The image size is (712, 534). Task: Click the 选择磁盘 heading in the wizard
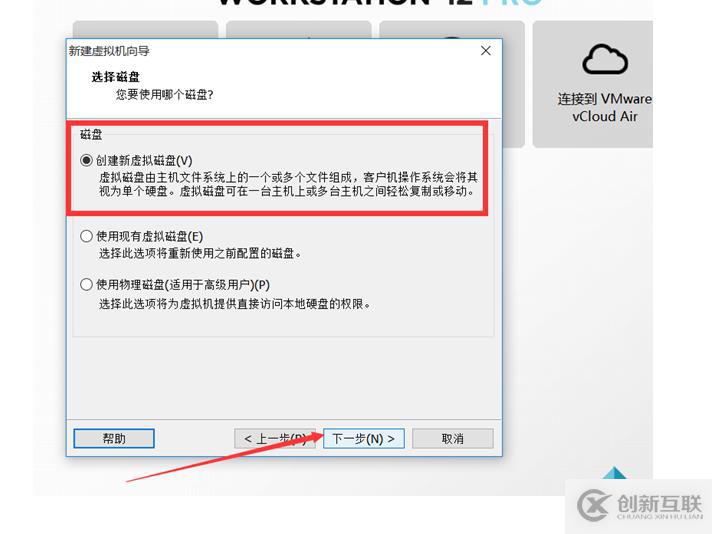click(x=115, y=77)
